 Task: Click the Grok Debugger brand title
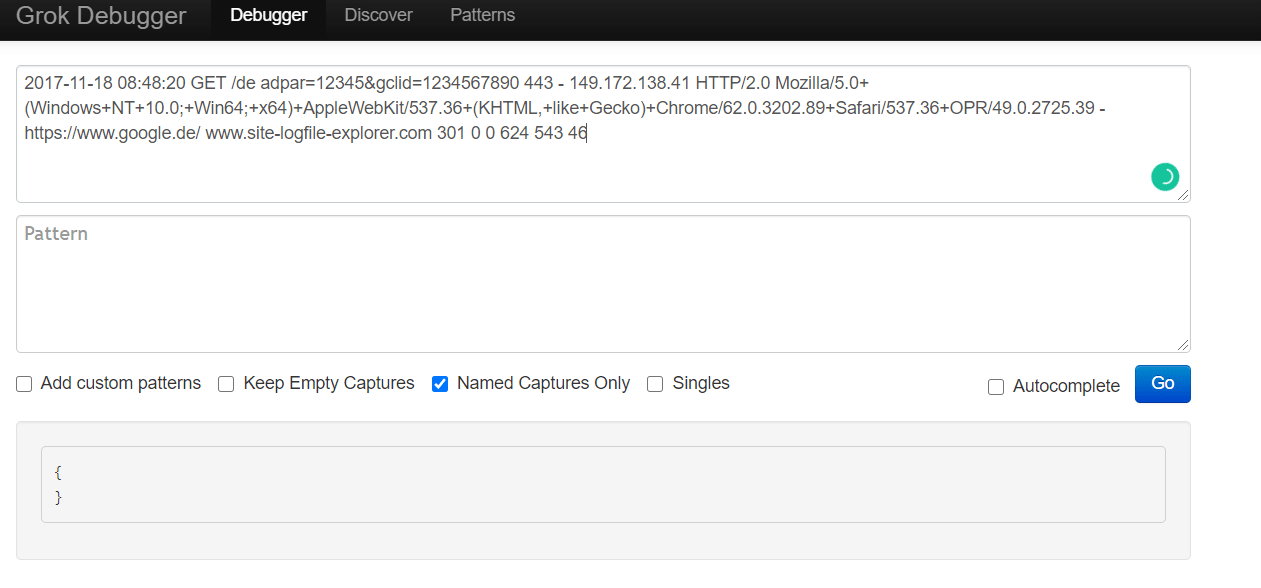tap(101, 16)
